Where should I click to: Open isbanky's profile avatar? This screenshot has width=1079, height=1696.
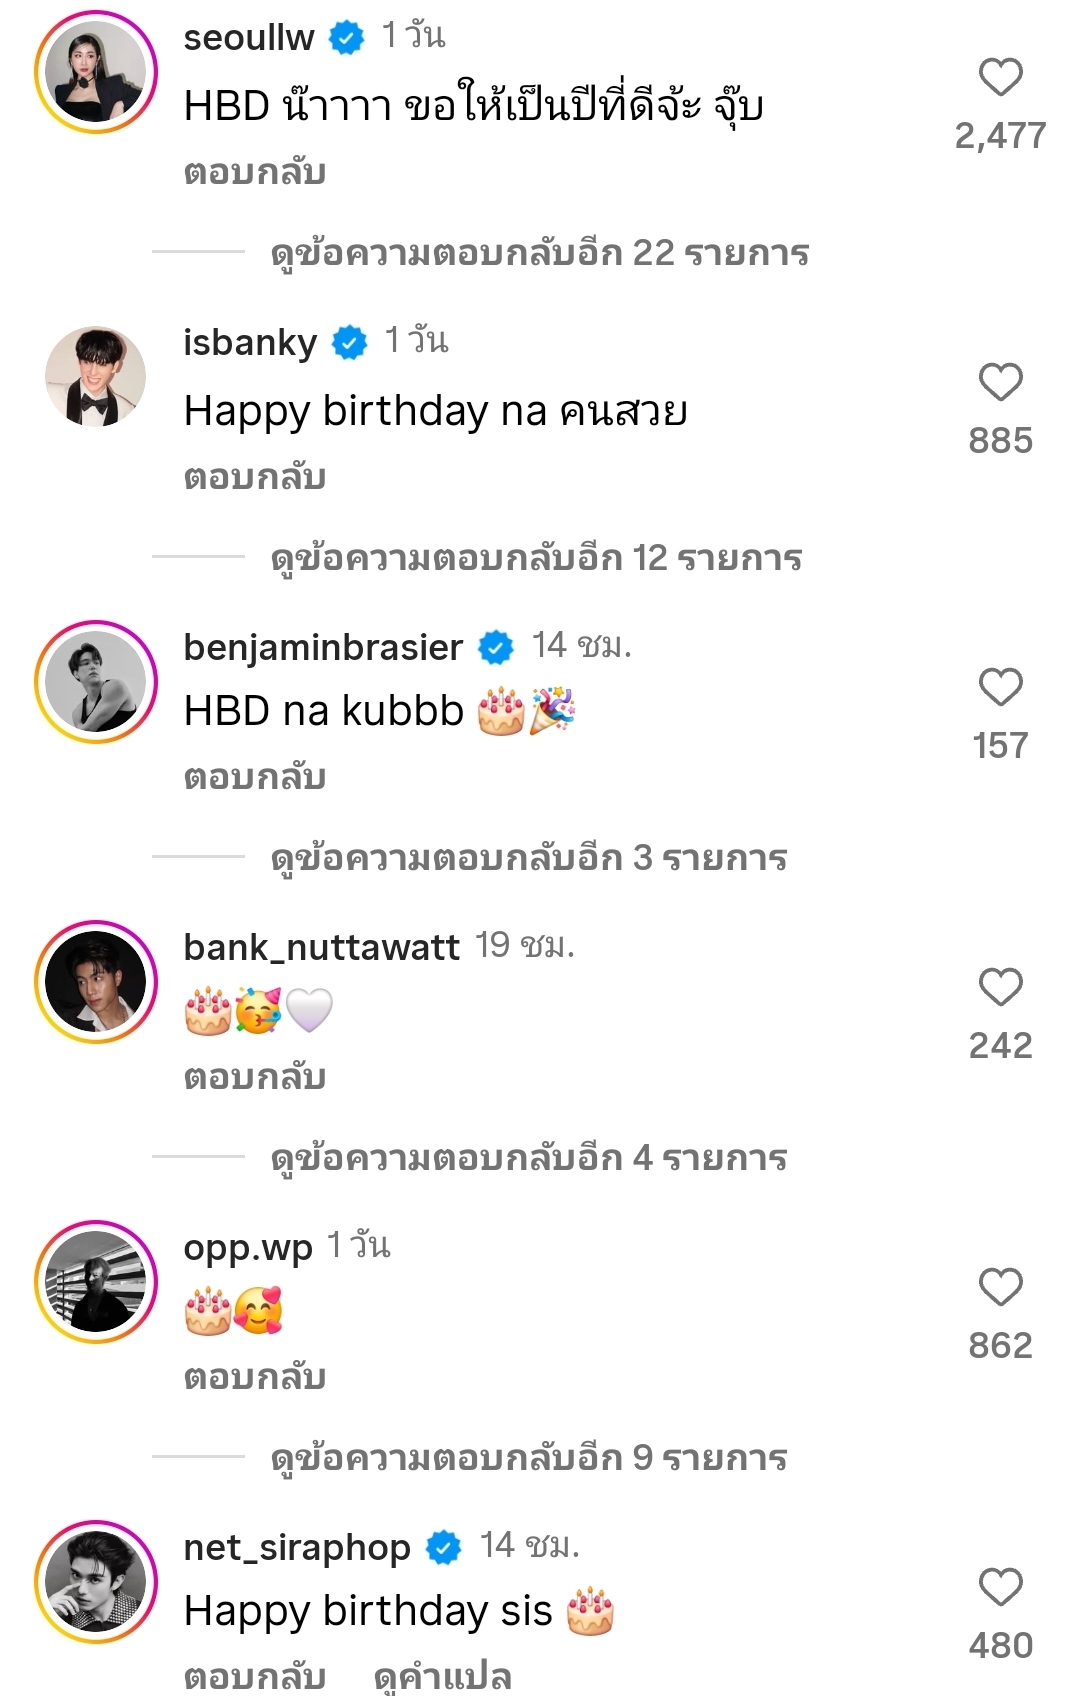pos(96,377)
